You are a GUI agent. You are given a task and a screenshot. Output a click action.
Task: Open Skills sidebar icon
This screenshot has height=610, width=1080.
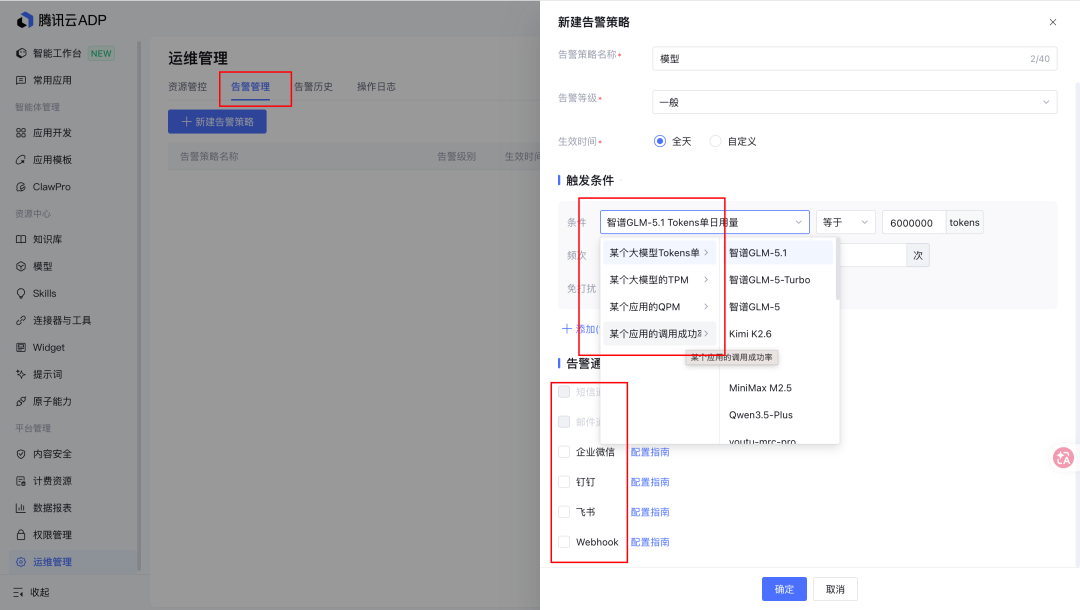[21, 293]
